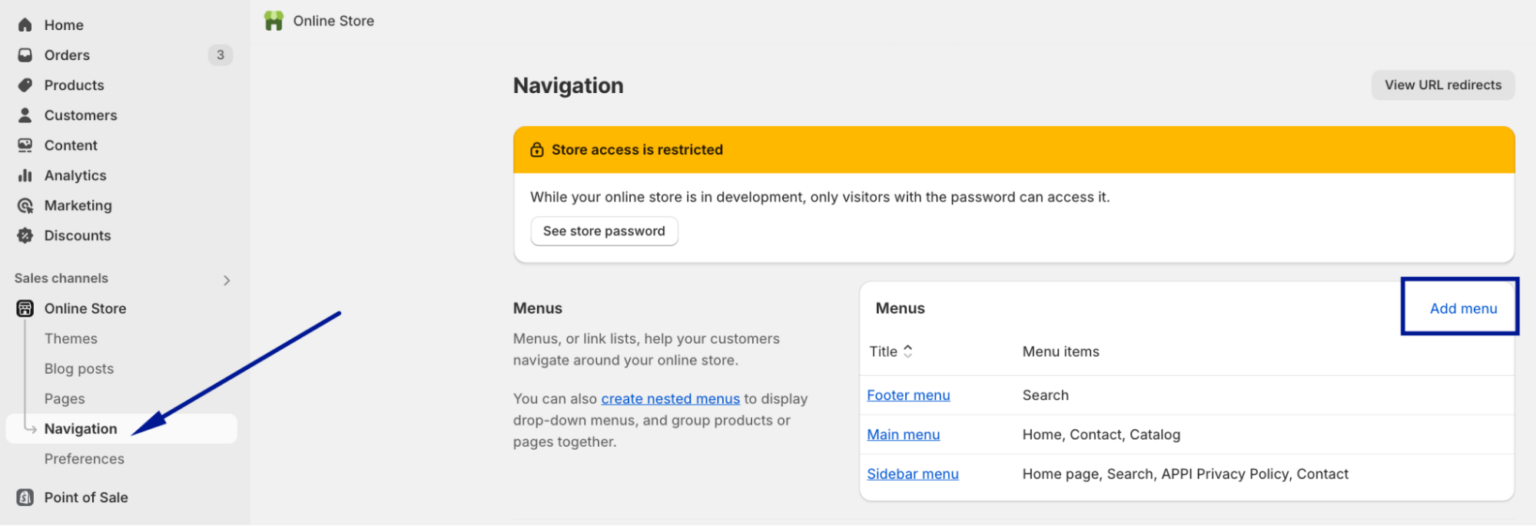Open Pages under Online Store
The height and width of the screenshot is (526, 1536).
64,398
